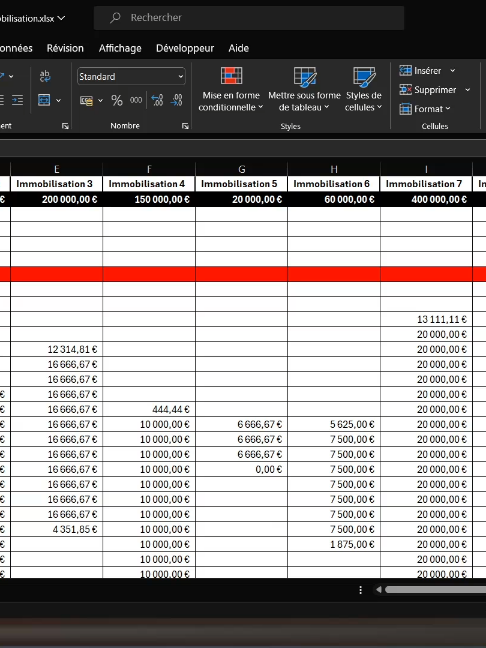Apply percent style format

pos(117,100)
